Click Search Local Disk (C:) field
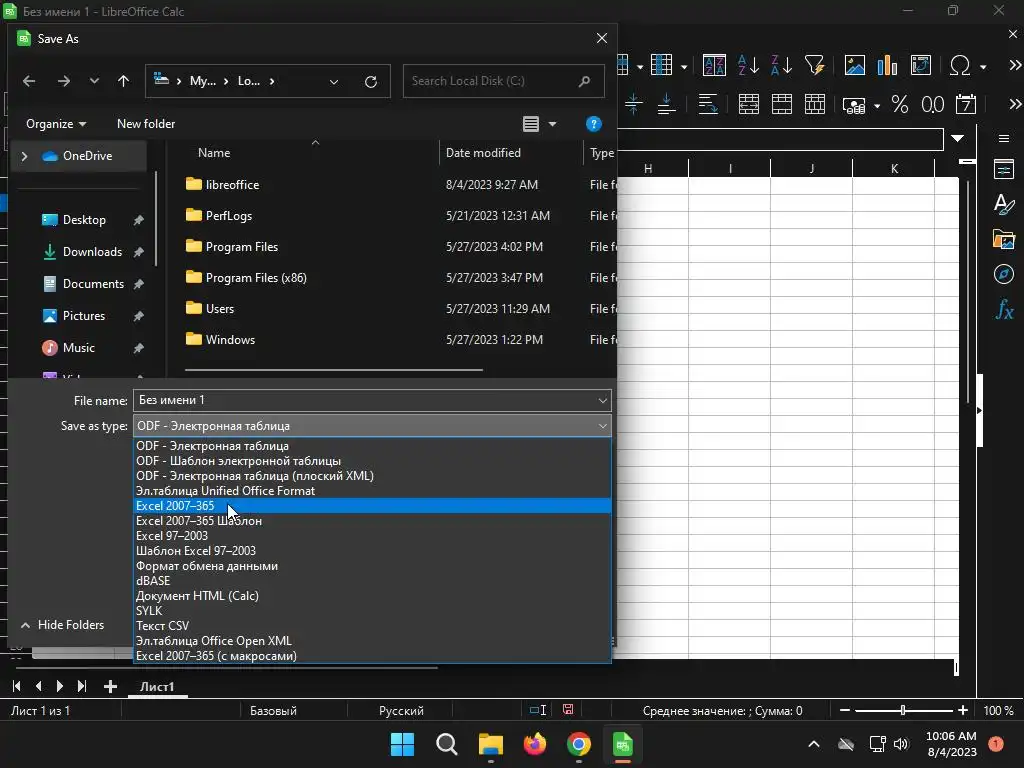 pyautogui.click(x=504, y=81)
